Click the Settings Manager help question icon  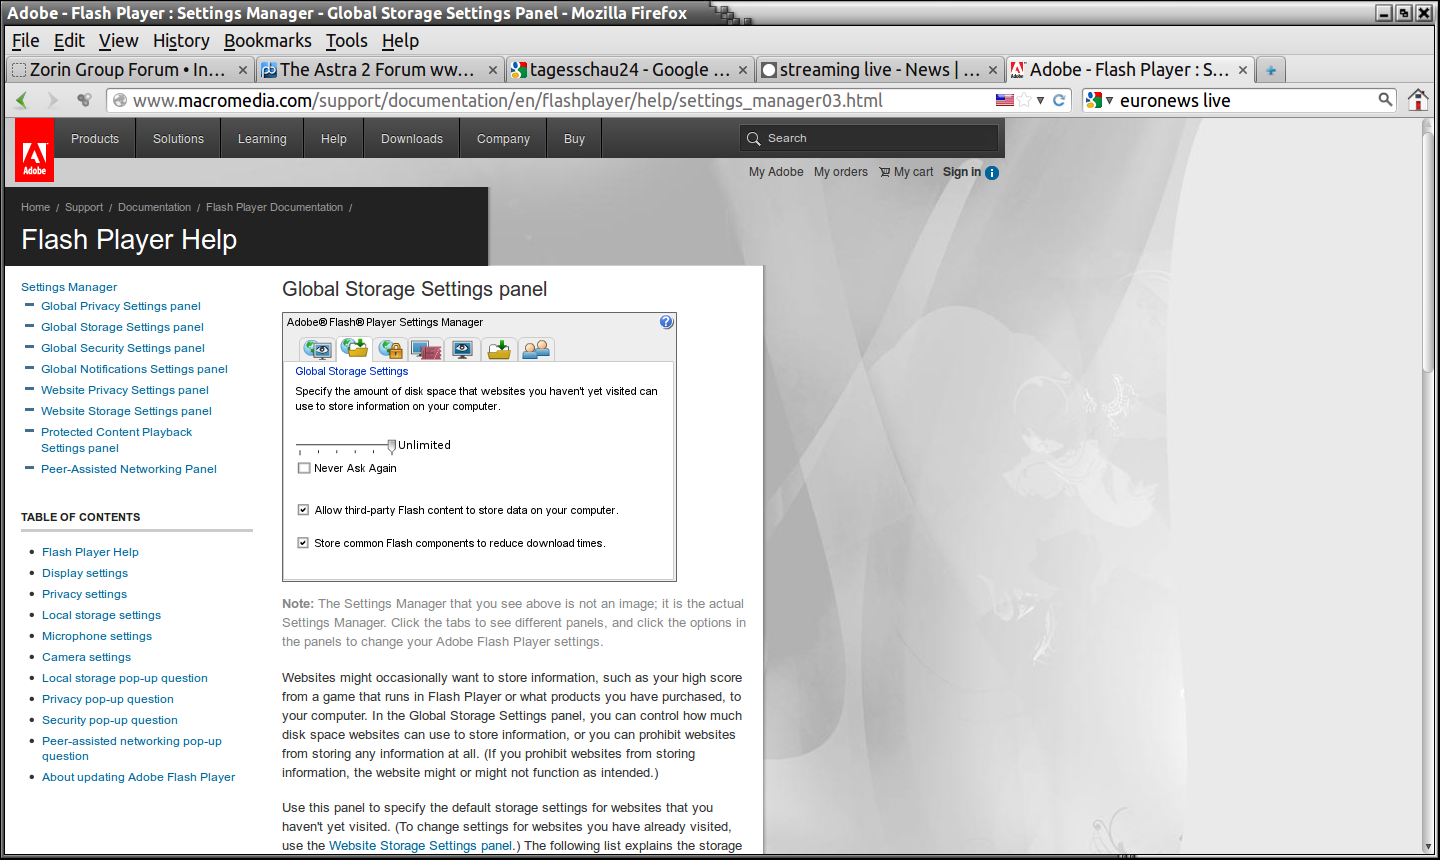tap(666, 322)
